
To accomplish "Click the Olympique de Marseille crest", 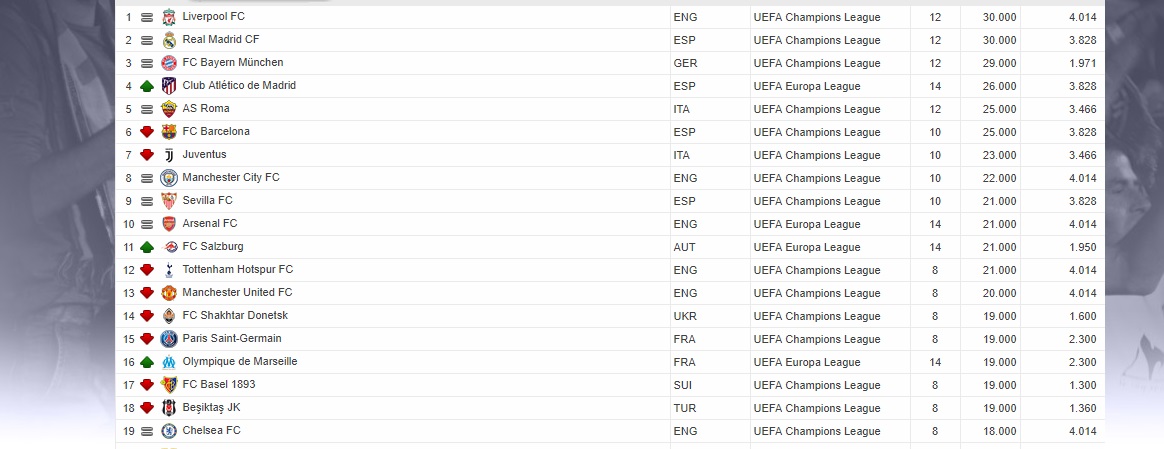I will point(169,362).
